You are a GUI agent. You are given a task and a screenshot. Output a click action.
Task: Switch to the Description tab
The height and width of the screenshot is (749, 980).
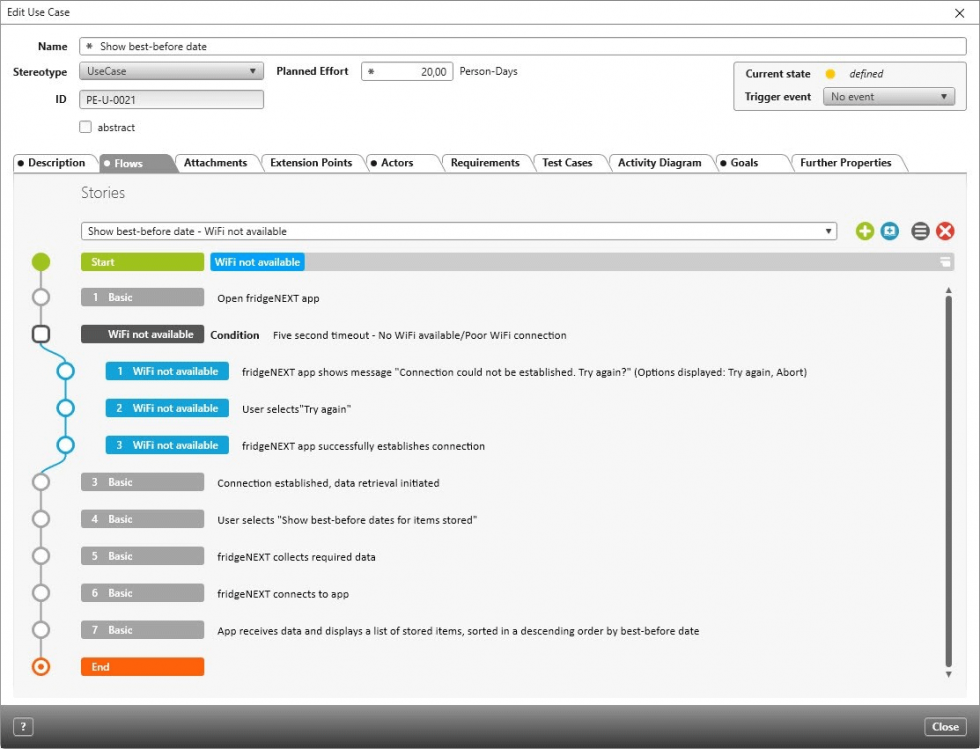point(54,162)
